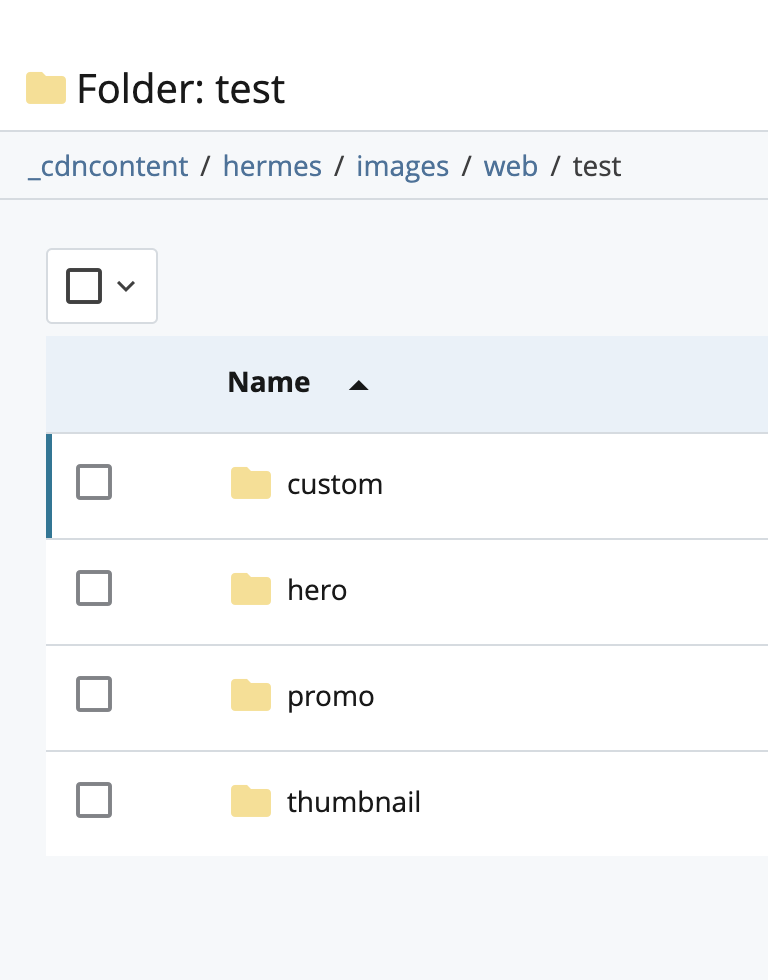The height and width of the screenshot is (980, 768).
Task: Open the thumbnail folder name
Action: (354, 802)
